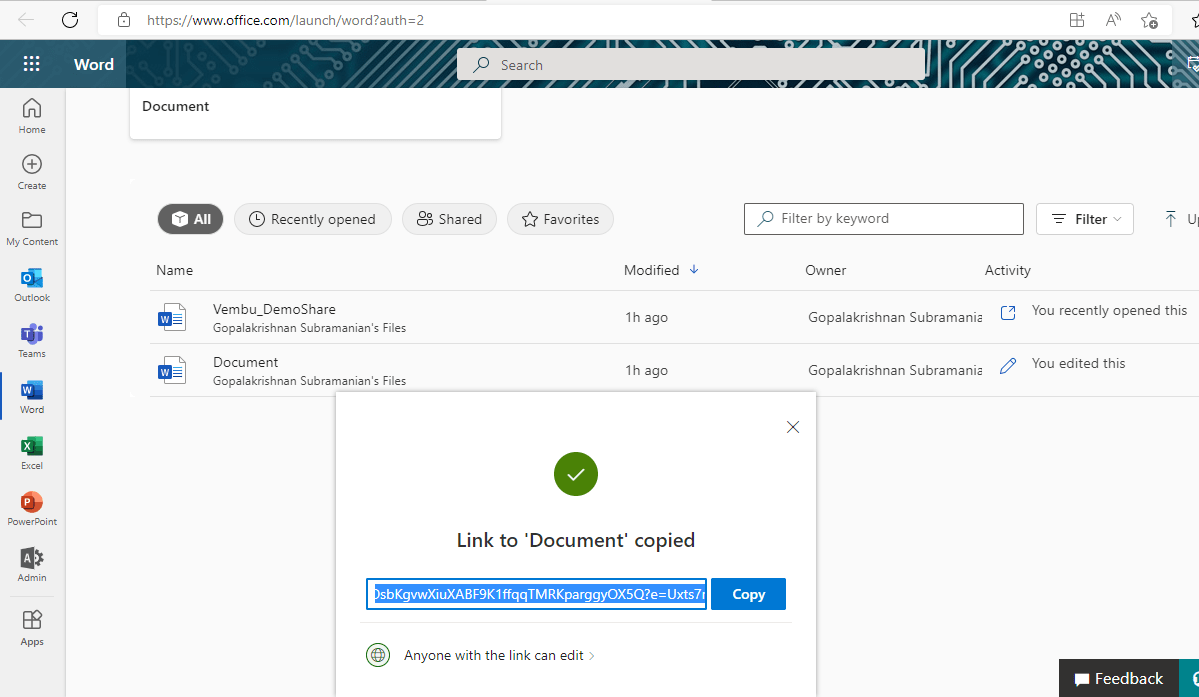1199x697 pixels.
Task: Expand Anyone with the link can edit settings
Action: pos(499,655)
